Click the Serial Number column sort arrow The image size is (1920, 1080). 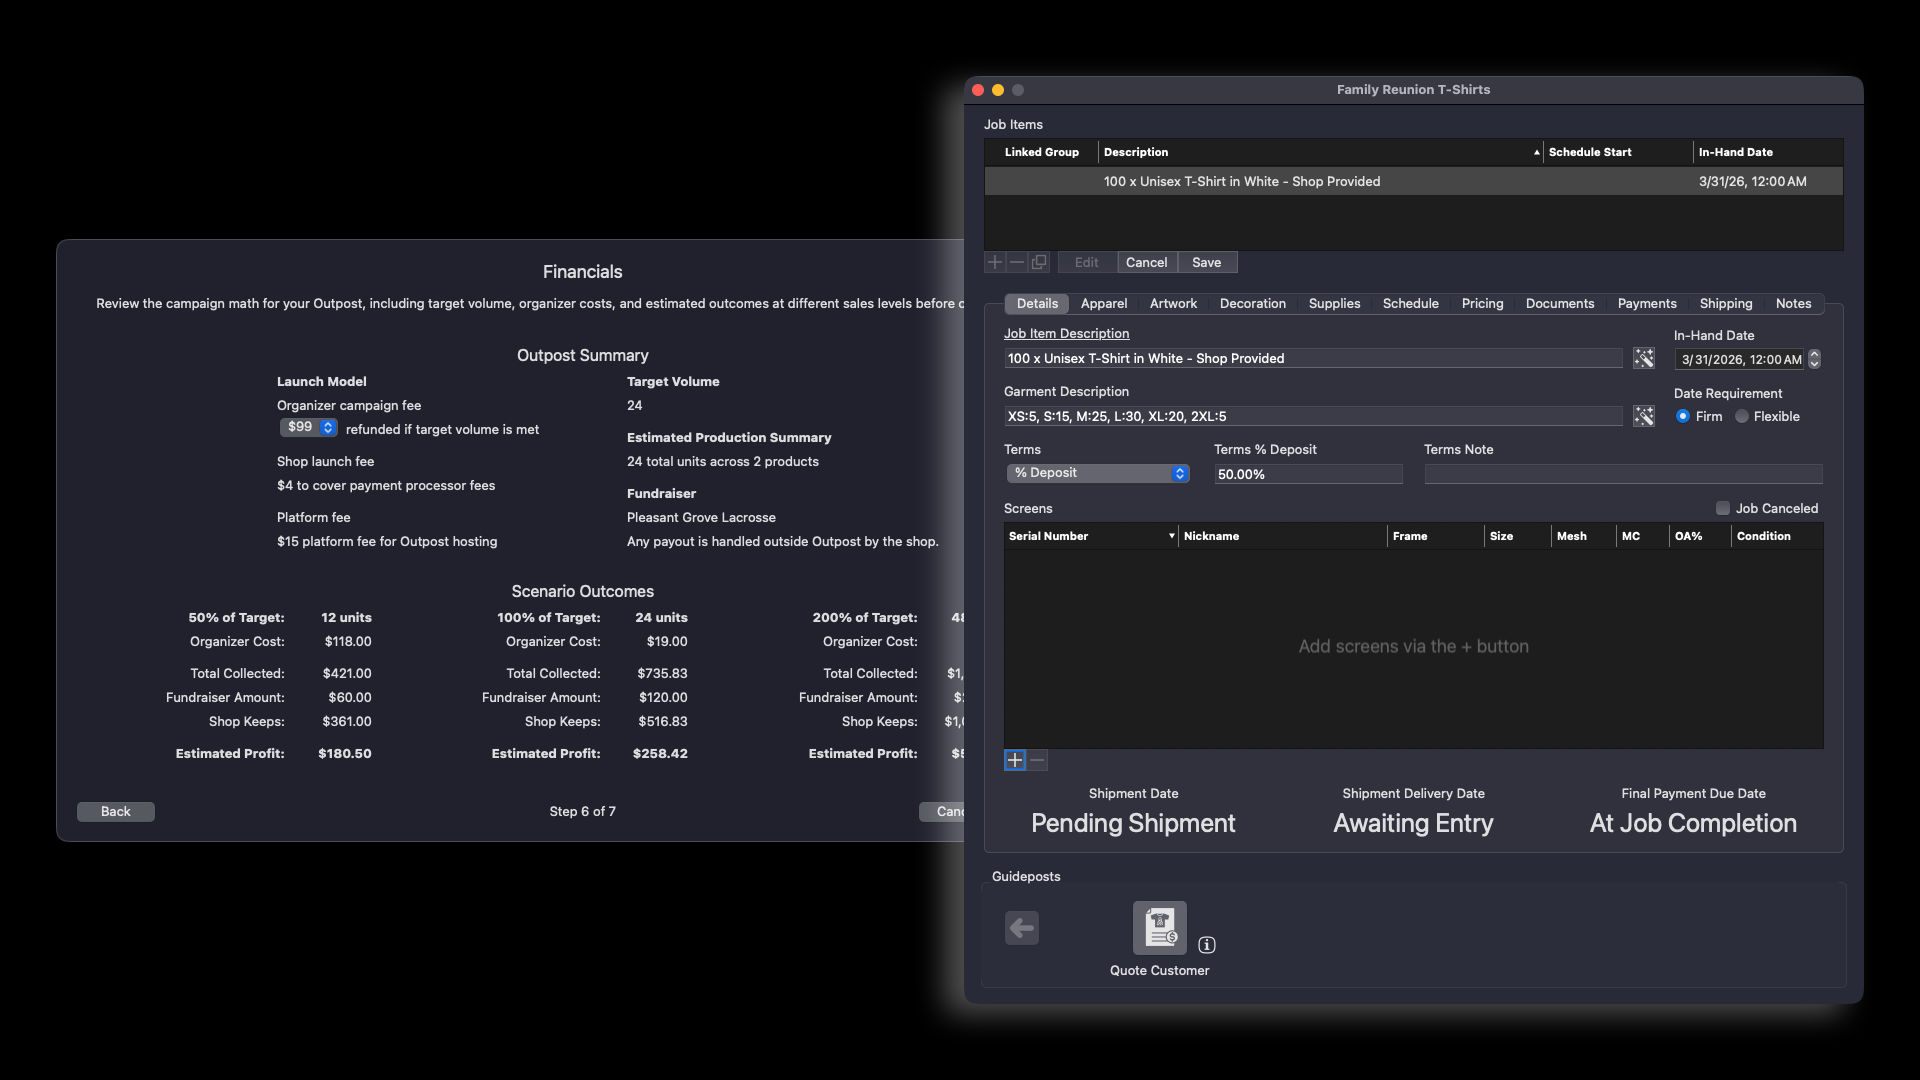coord(1171,536)
